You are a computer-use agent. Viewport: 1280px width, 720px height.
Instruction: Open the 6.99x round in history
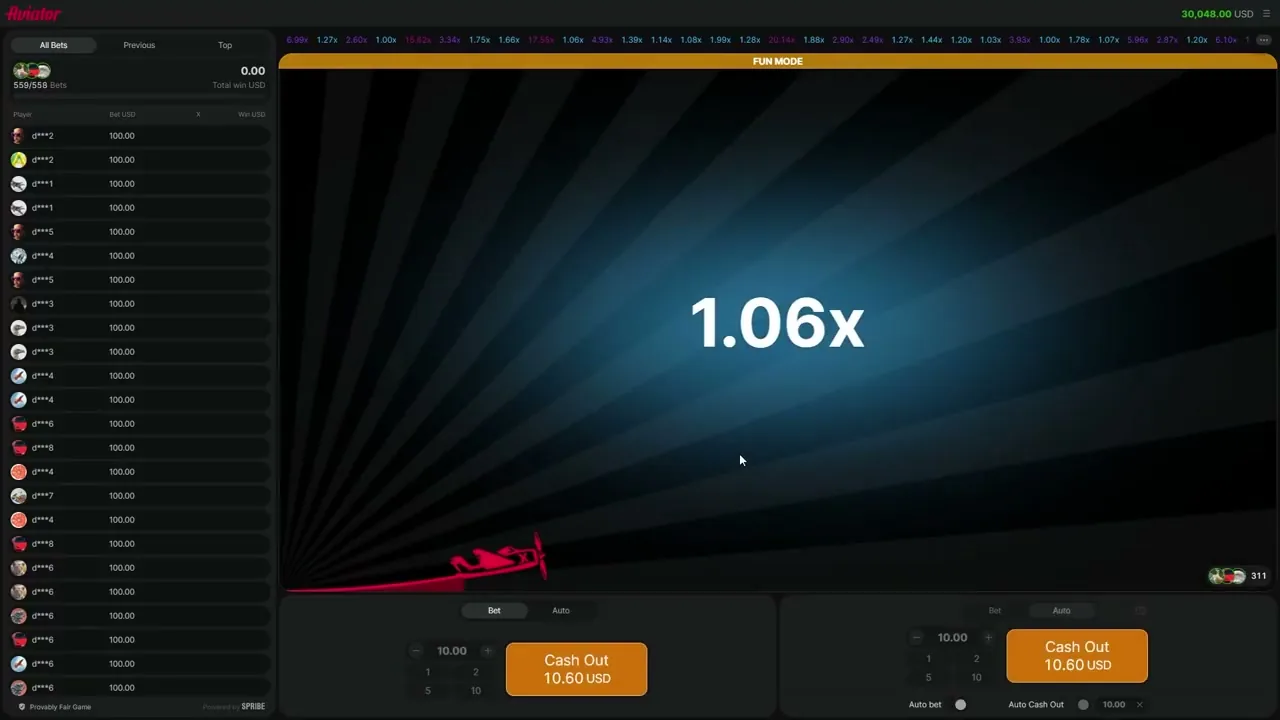point(297,40)
